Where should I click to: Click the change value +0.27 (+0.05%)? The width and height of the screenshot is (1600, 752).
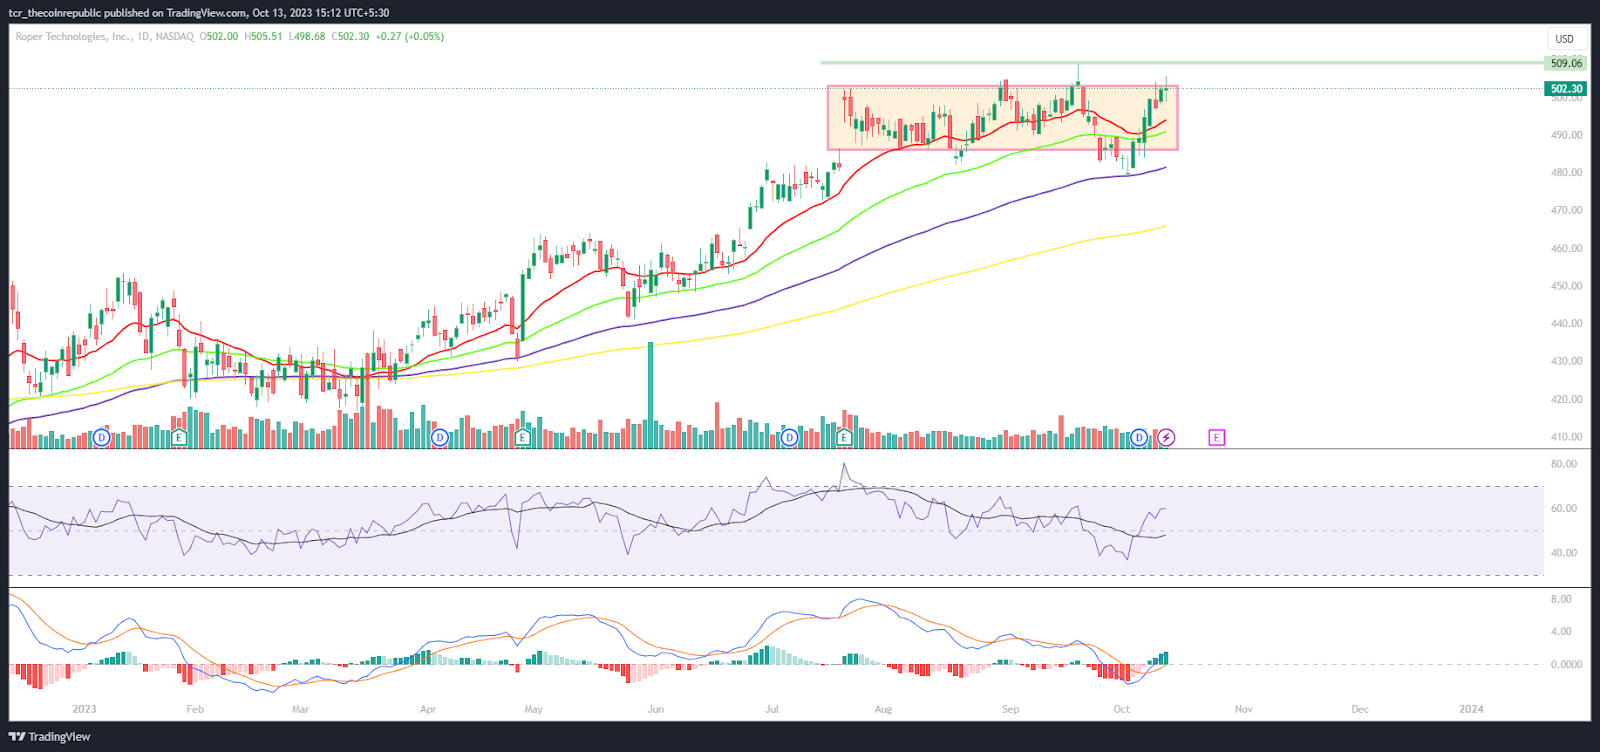click(x=410, y=36)
